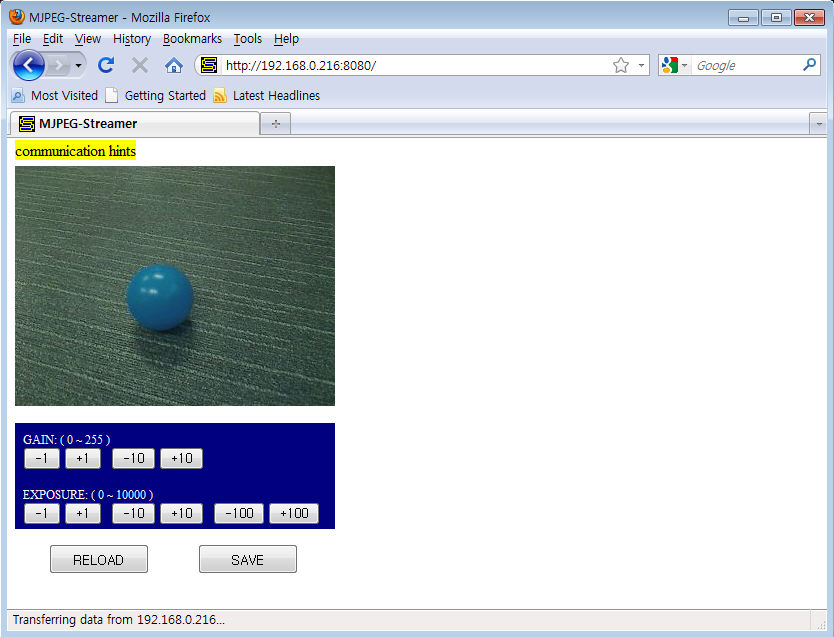The width and height of the screenshot is (834, 637).
Task: Increase EXPOSURE by 100
Action: point(294,514)
